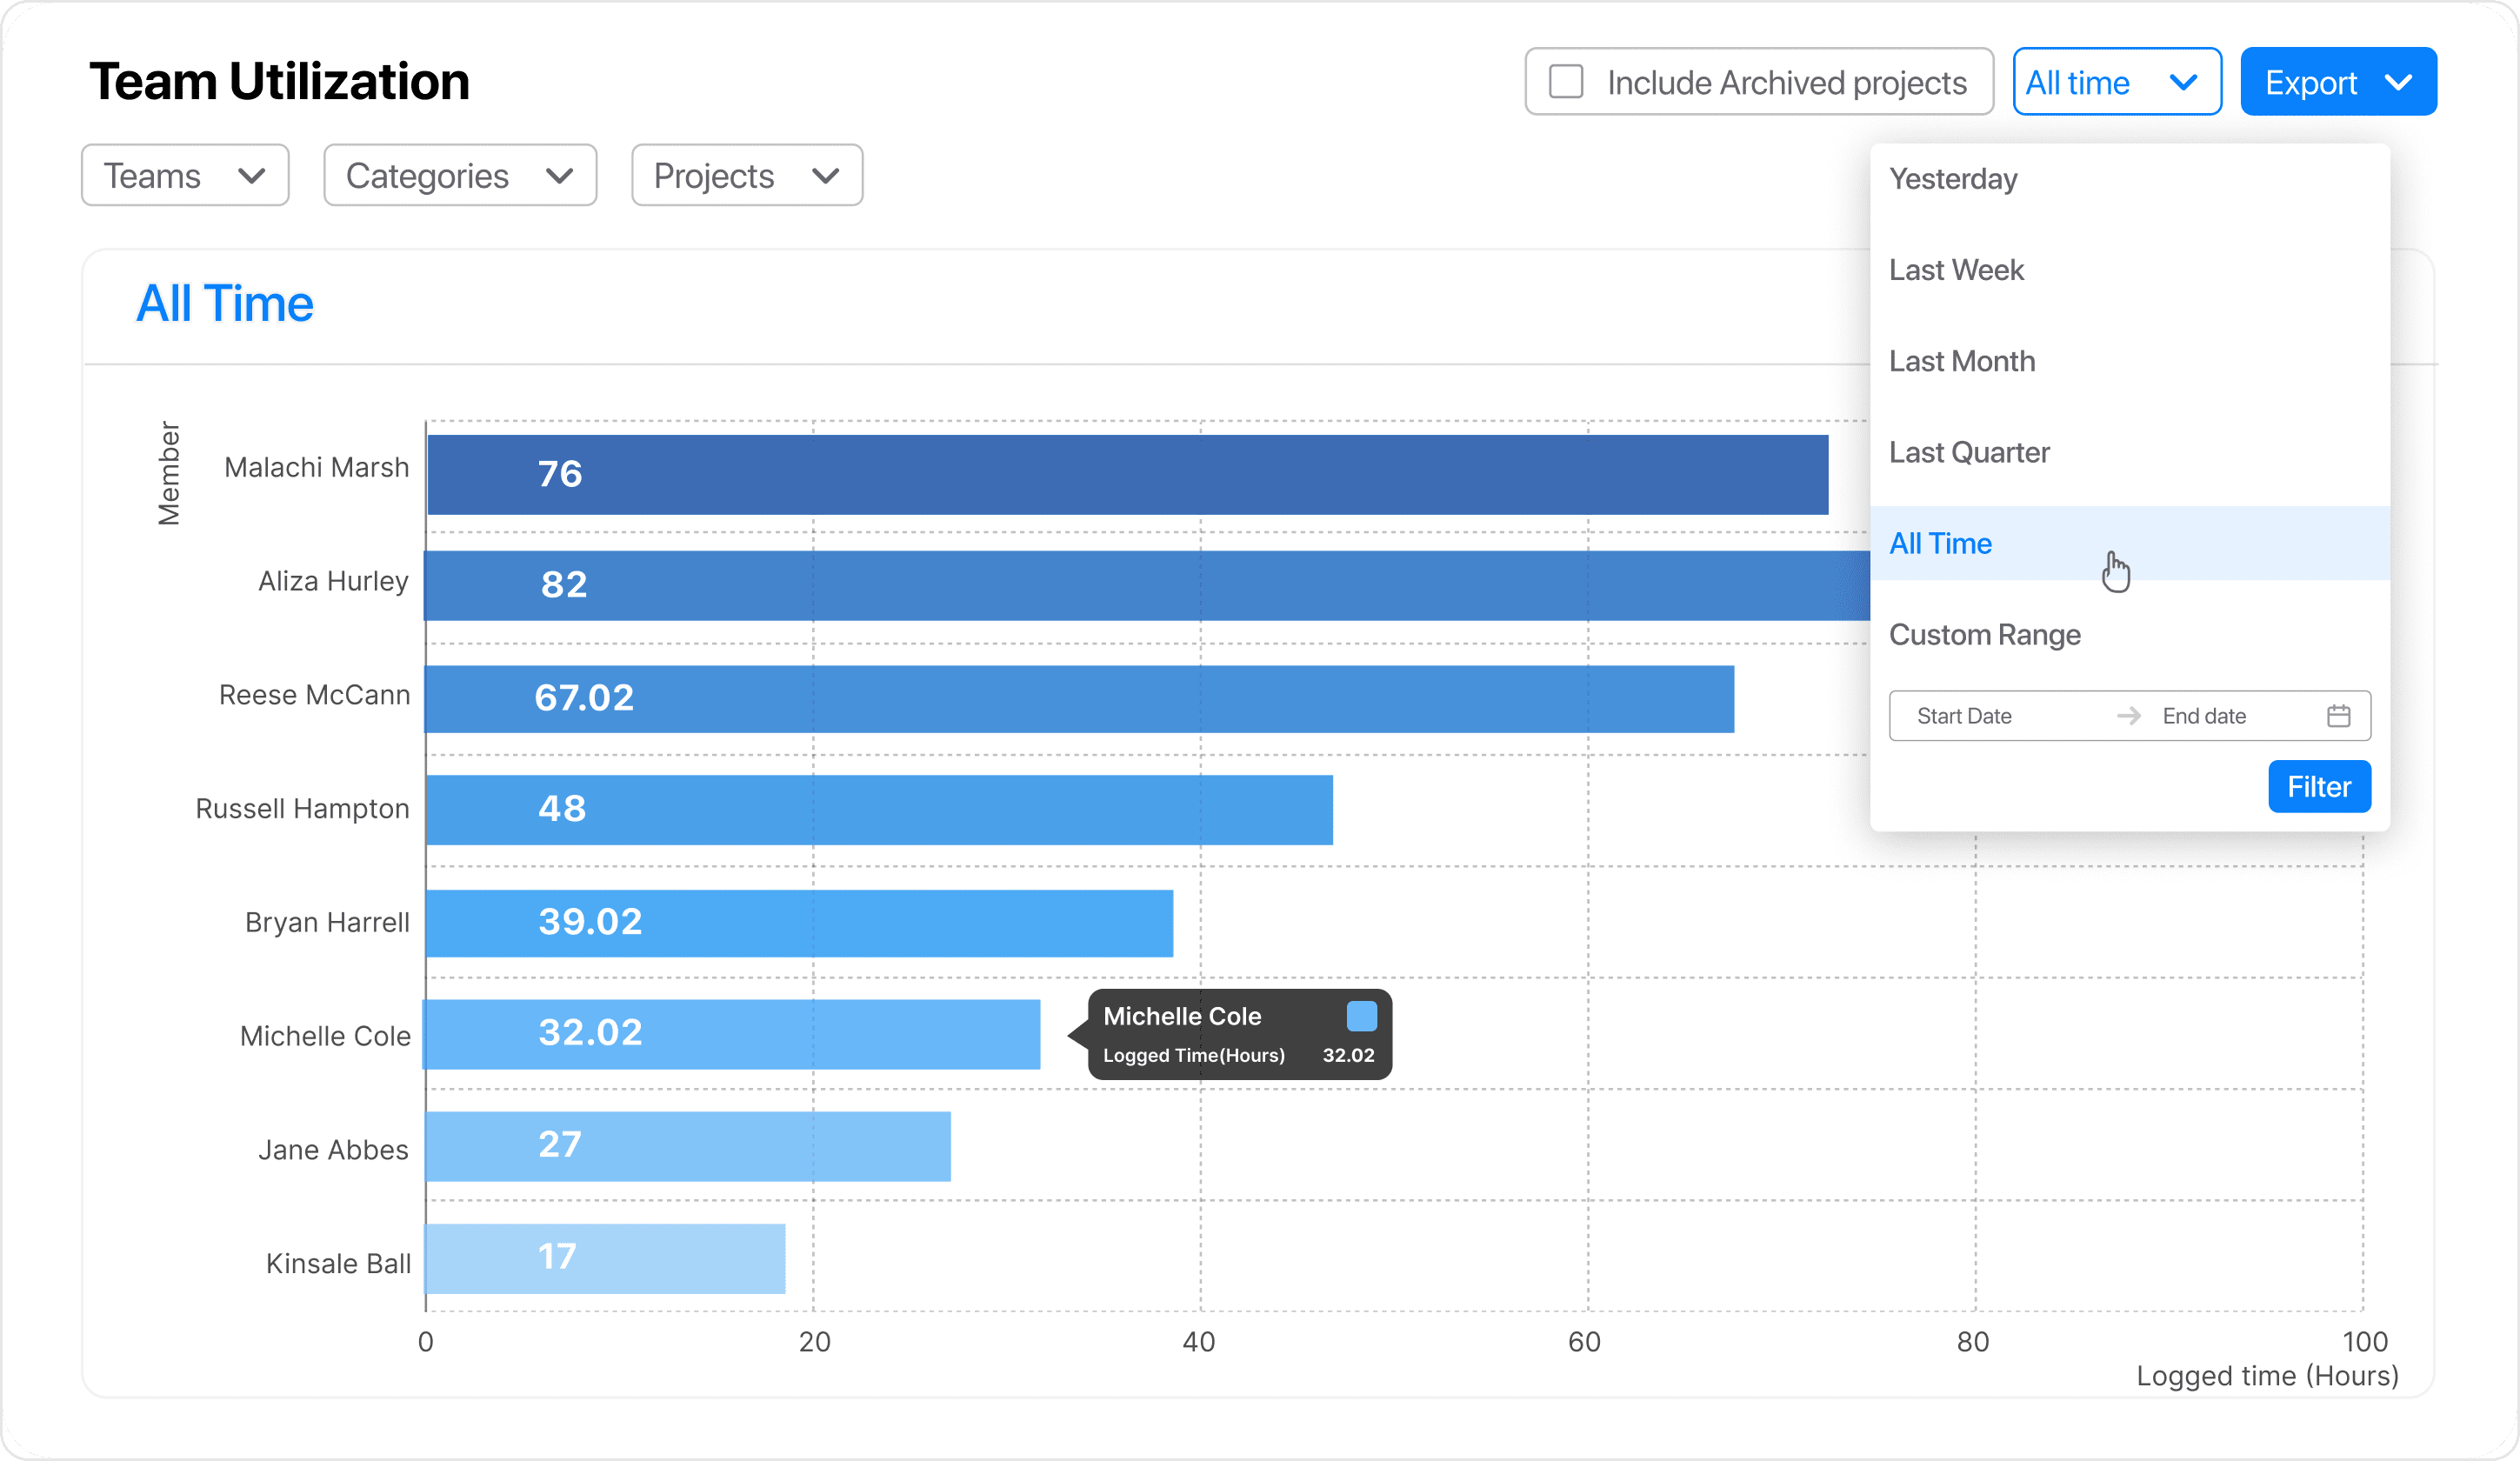Click the blue swatch in Michelle Cole tooltip
2520x1461 pixels.
click(1361, 1016)
